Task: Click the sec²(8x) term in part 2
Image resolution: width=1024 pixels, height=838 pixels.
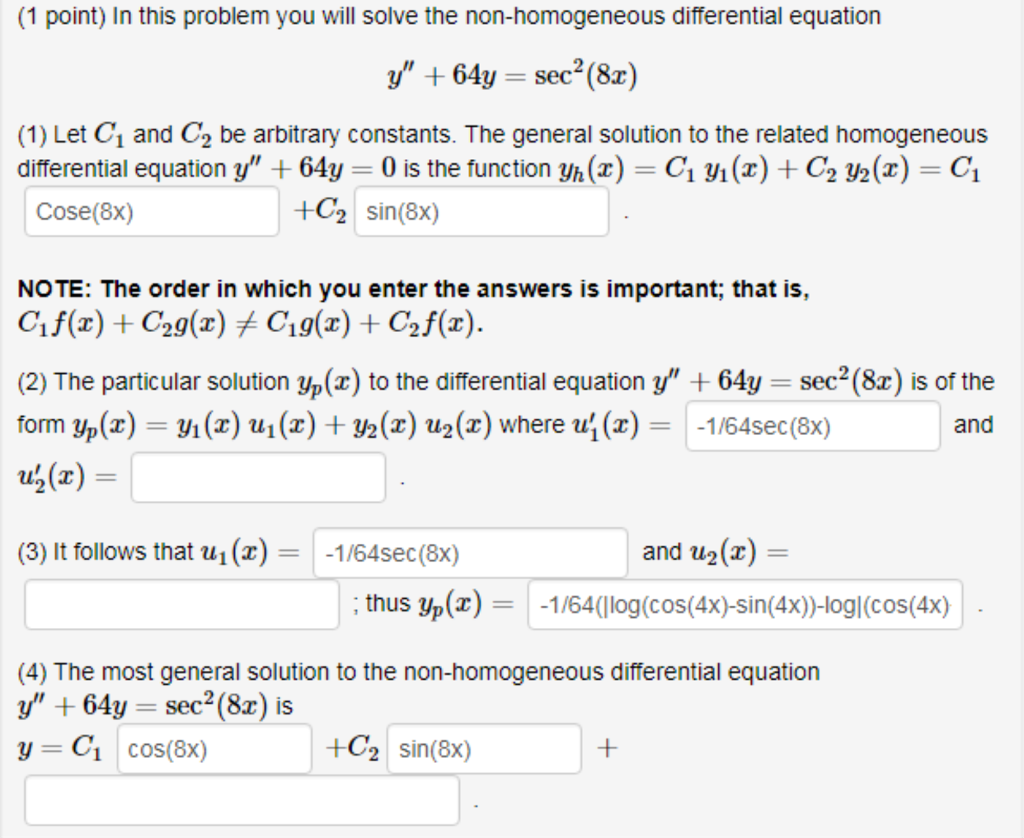Action: point(847,380)
